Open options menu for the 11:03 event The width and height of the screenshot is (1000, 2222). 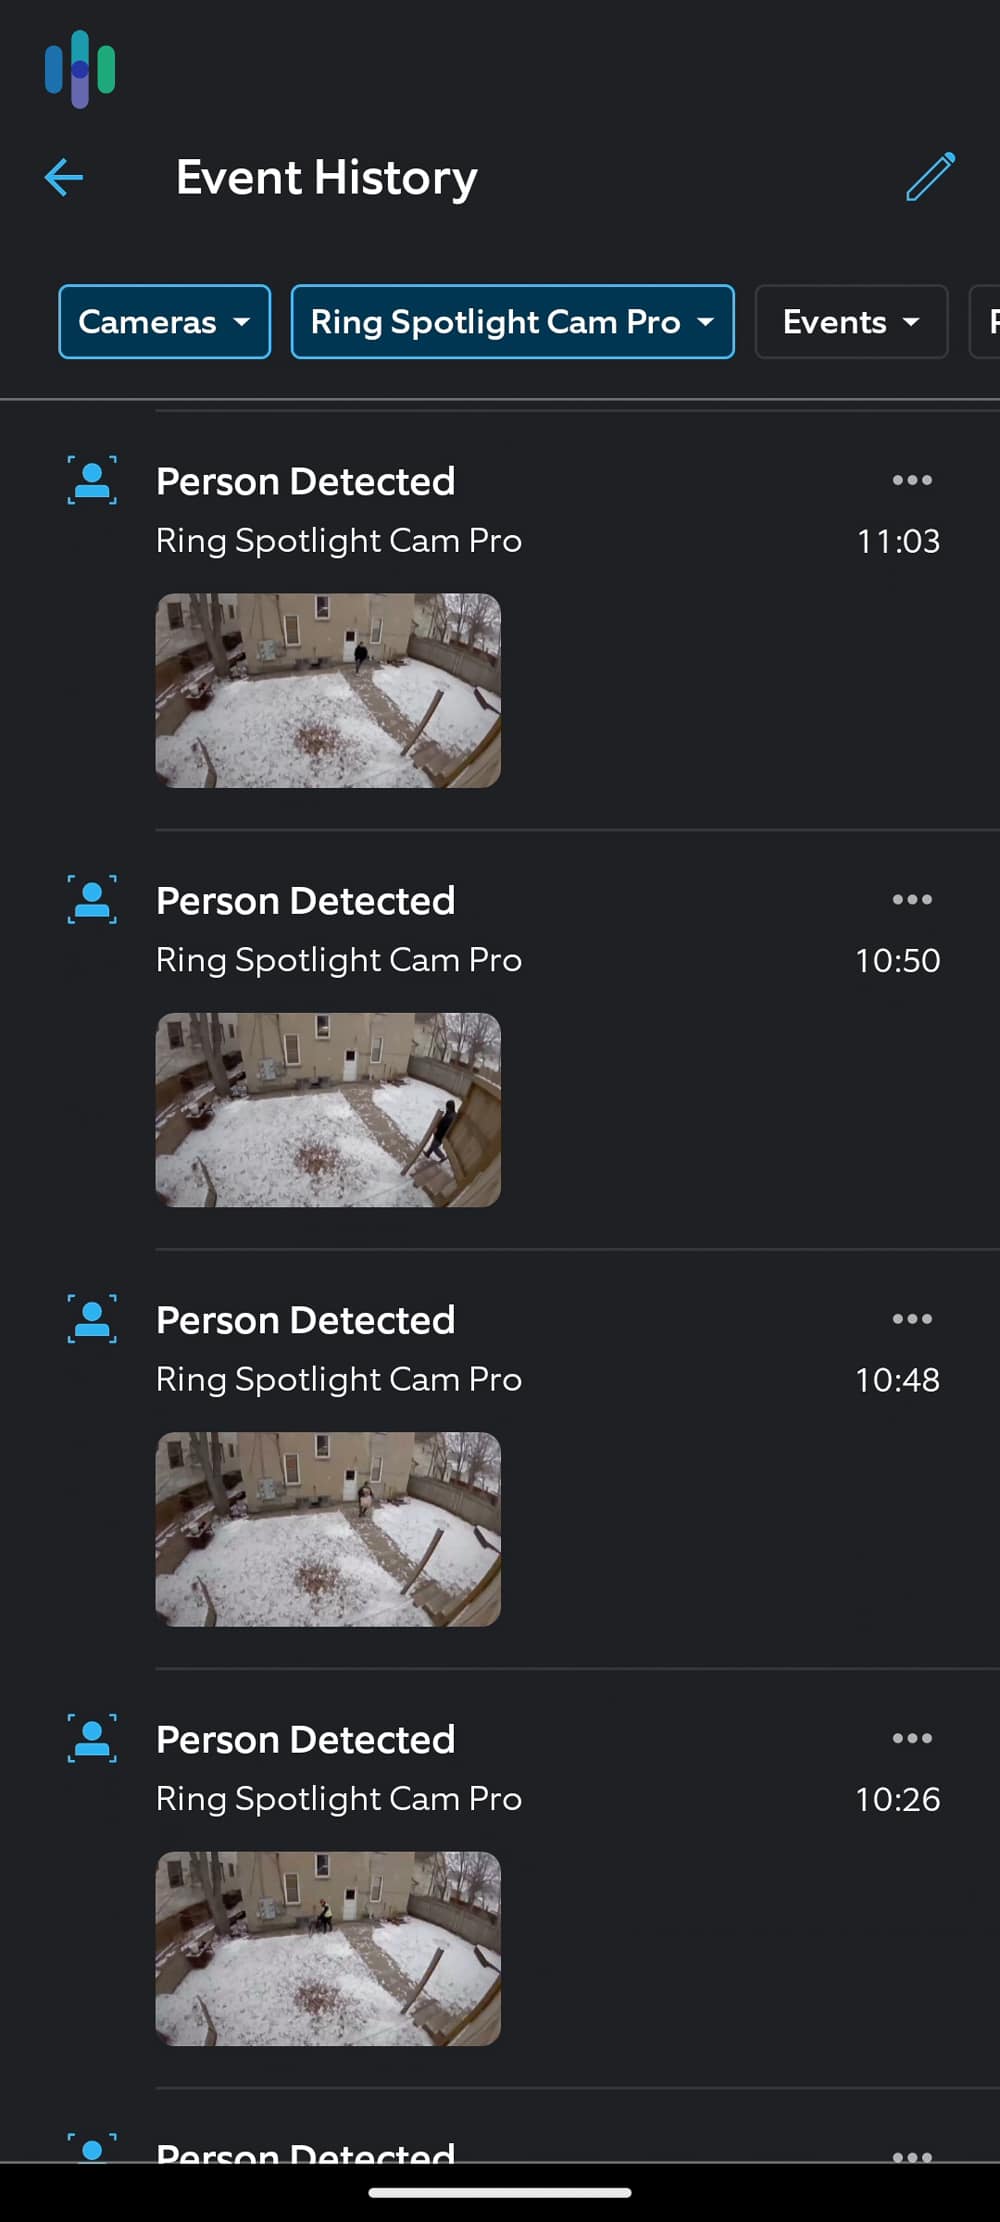pos(912,480)
